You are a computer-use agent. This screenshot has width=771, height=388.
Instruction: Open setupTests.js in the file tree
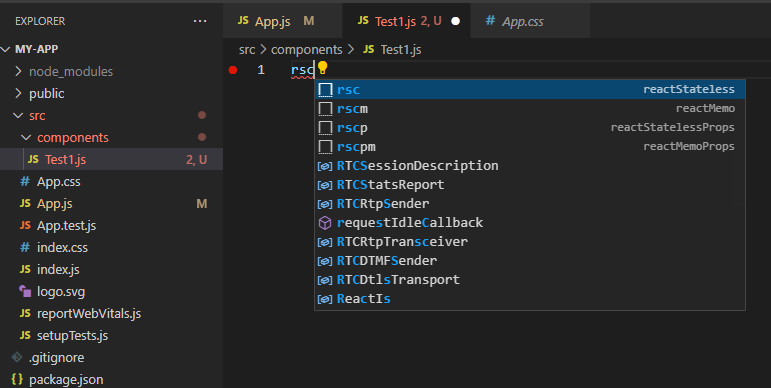tap(111, 335)
